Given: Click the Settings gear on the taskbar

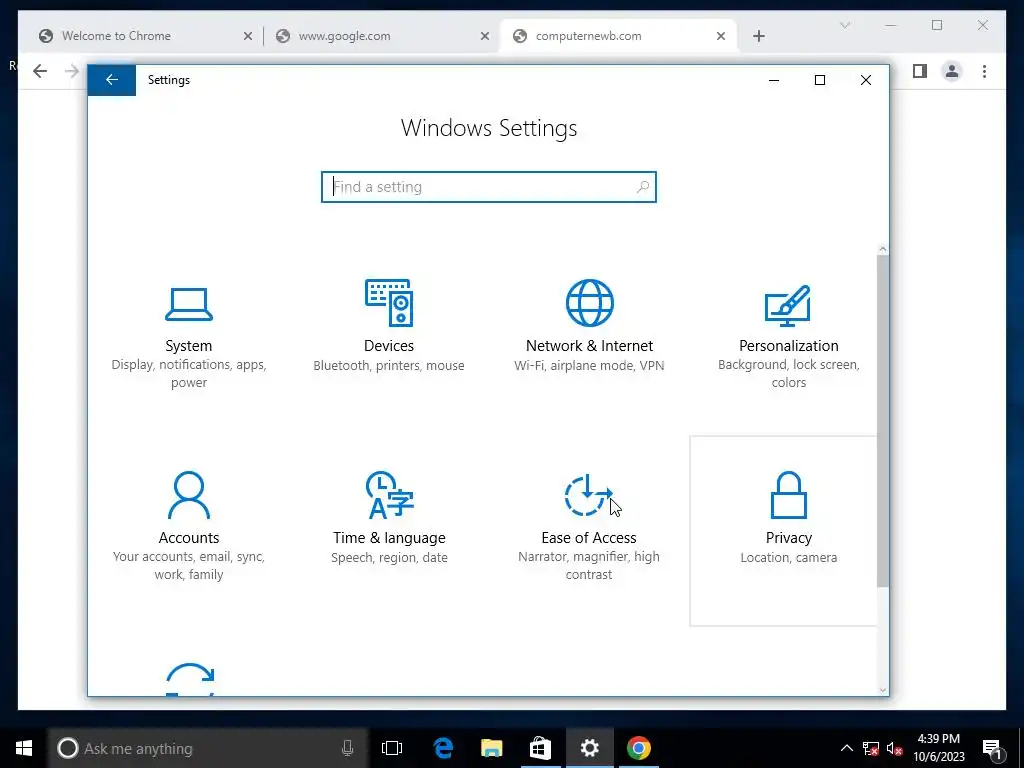Looking at the screenshot, I should coord(589,748).
